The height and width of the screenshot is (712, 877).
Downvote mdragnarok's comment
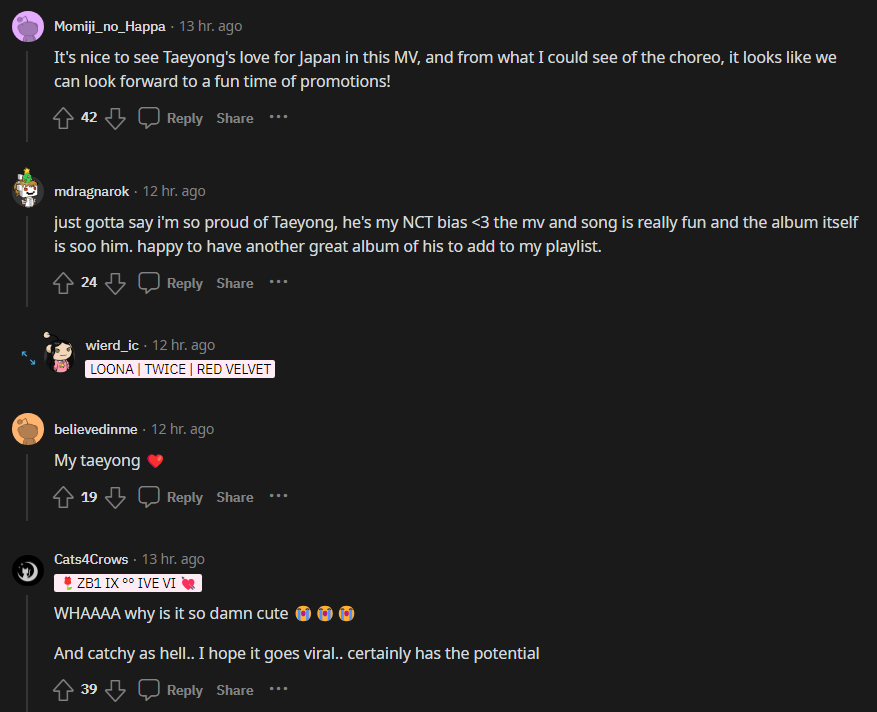[x=115, y=283]
